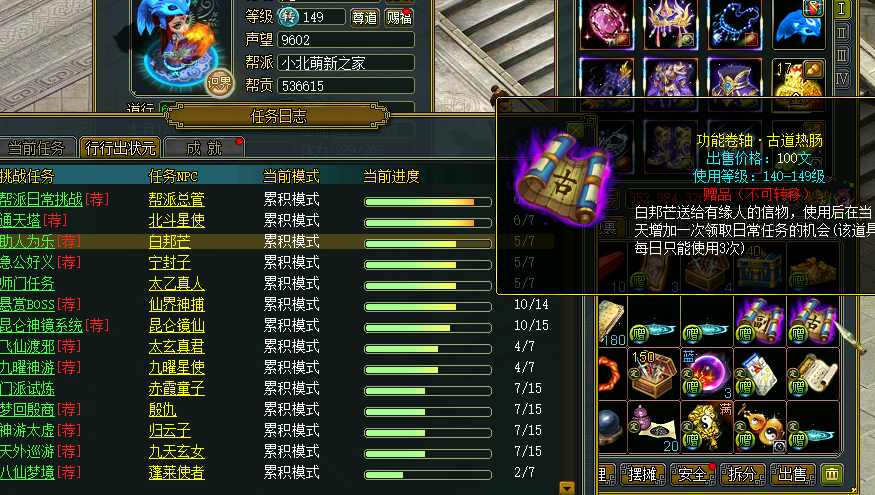The image size is (875, 495).
Task: Switch to inventory page III
Action: (842, 55)
